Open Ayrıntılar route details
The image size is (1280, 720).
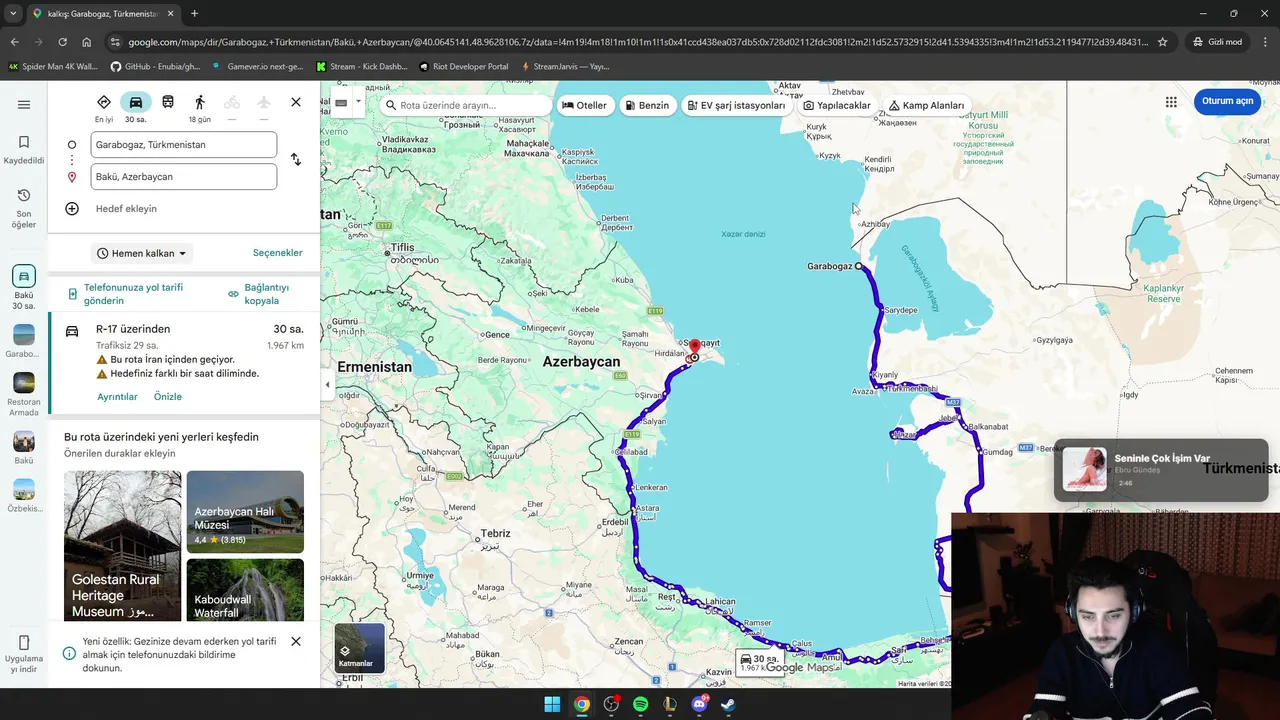(117, 397)
